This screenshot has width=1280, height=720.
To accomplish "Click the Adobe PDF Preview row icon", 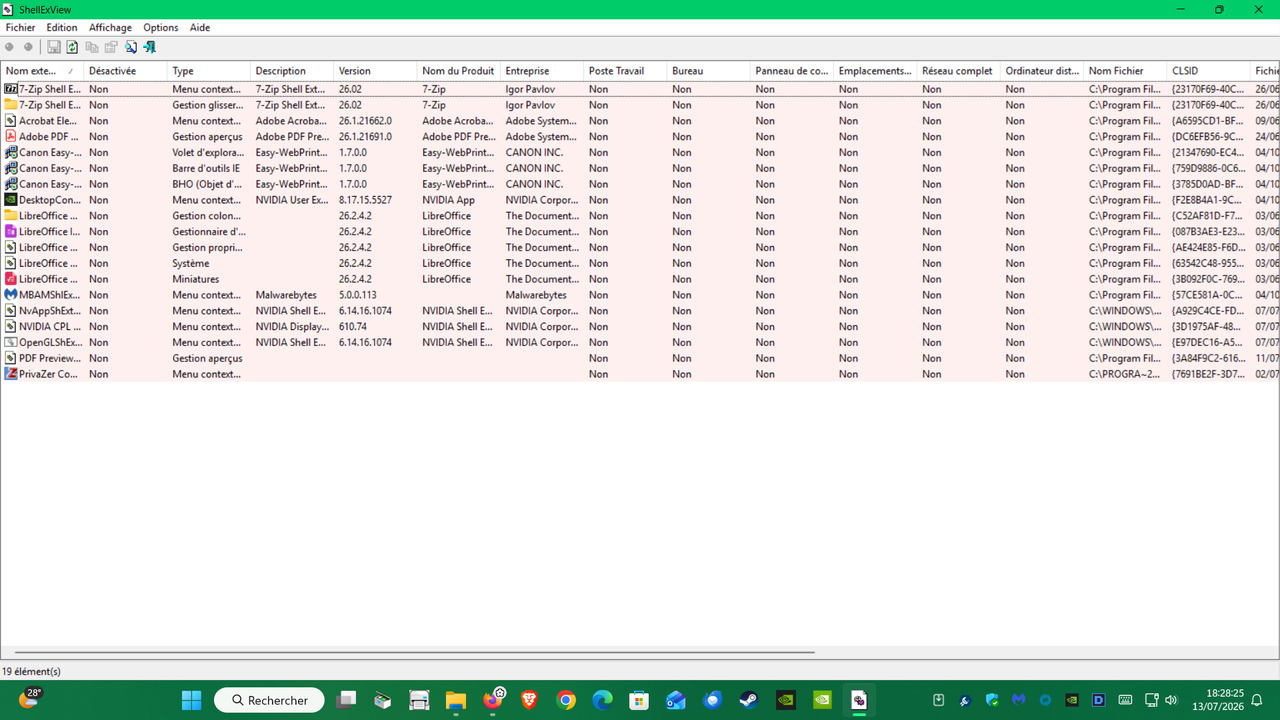I will (x=11, y=137).
